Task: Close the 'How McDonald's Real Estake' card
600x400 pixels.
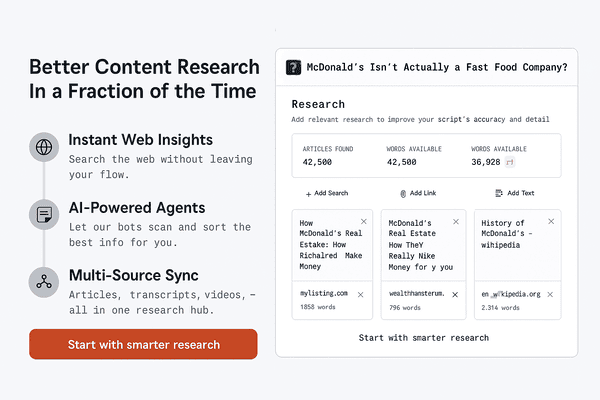Action: (x=363, y=221)
